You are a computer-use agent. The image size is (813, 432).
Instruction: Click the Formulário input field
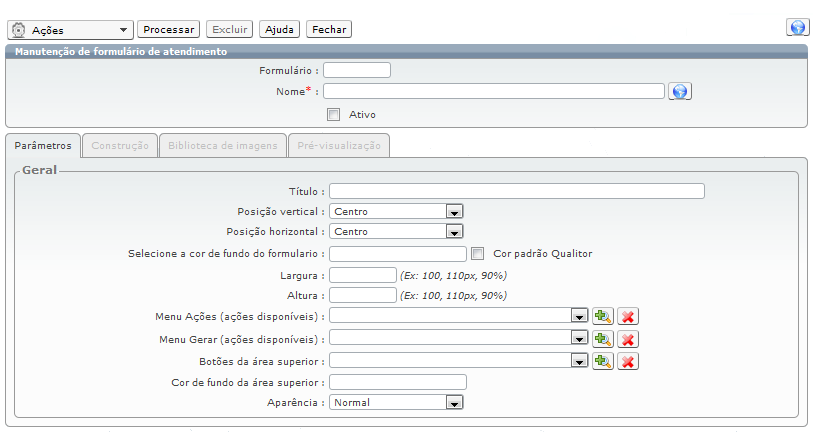coord(357,70)
